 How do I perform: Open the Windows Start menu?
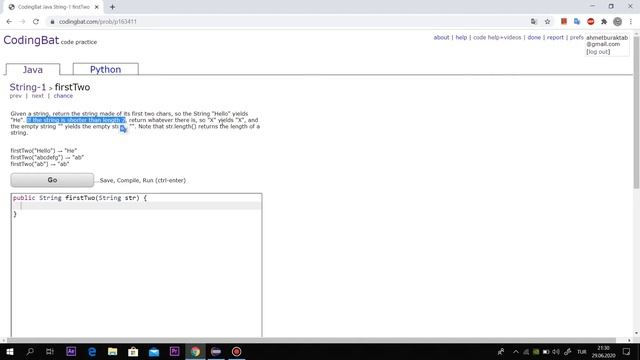(10, 351)
